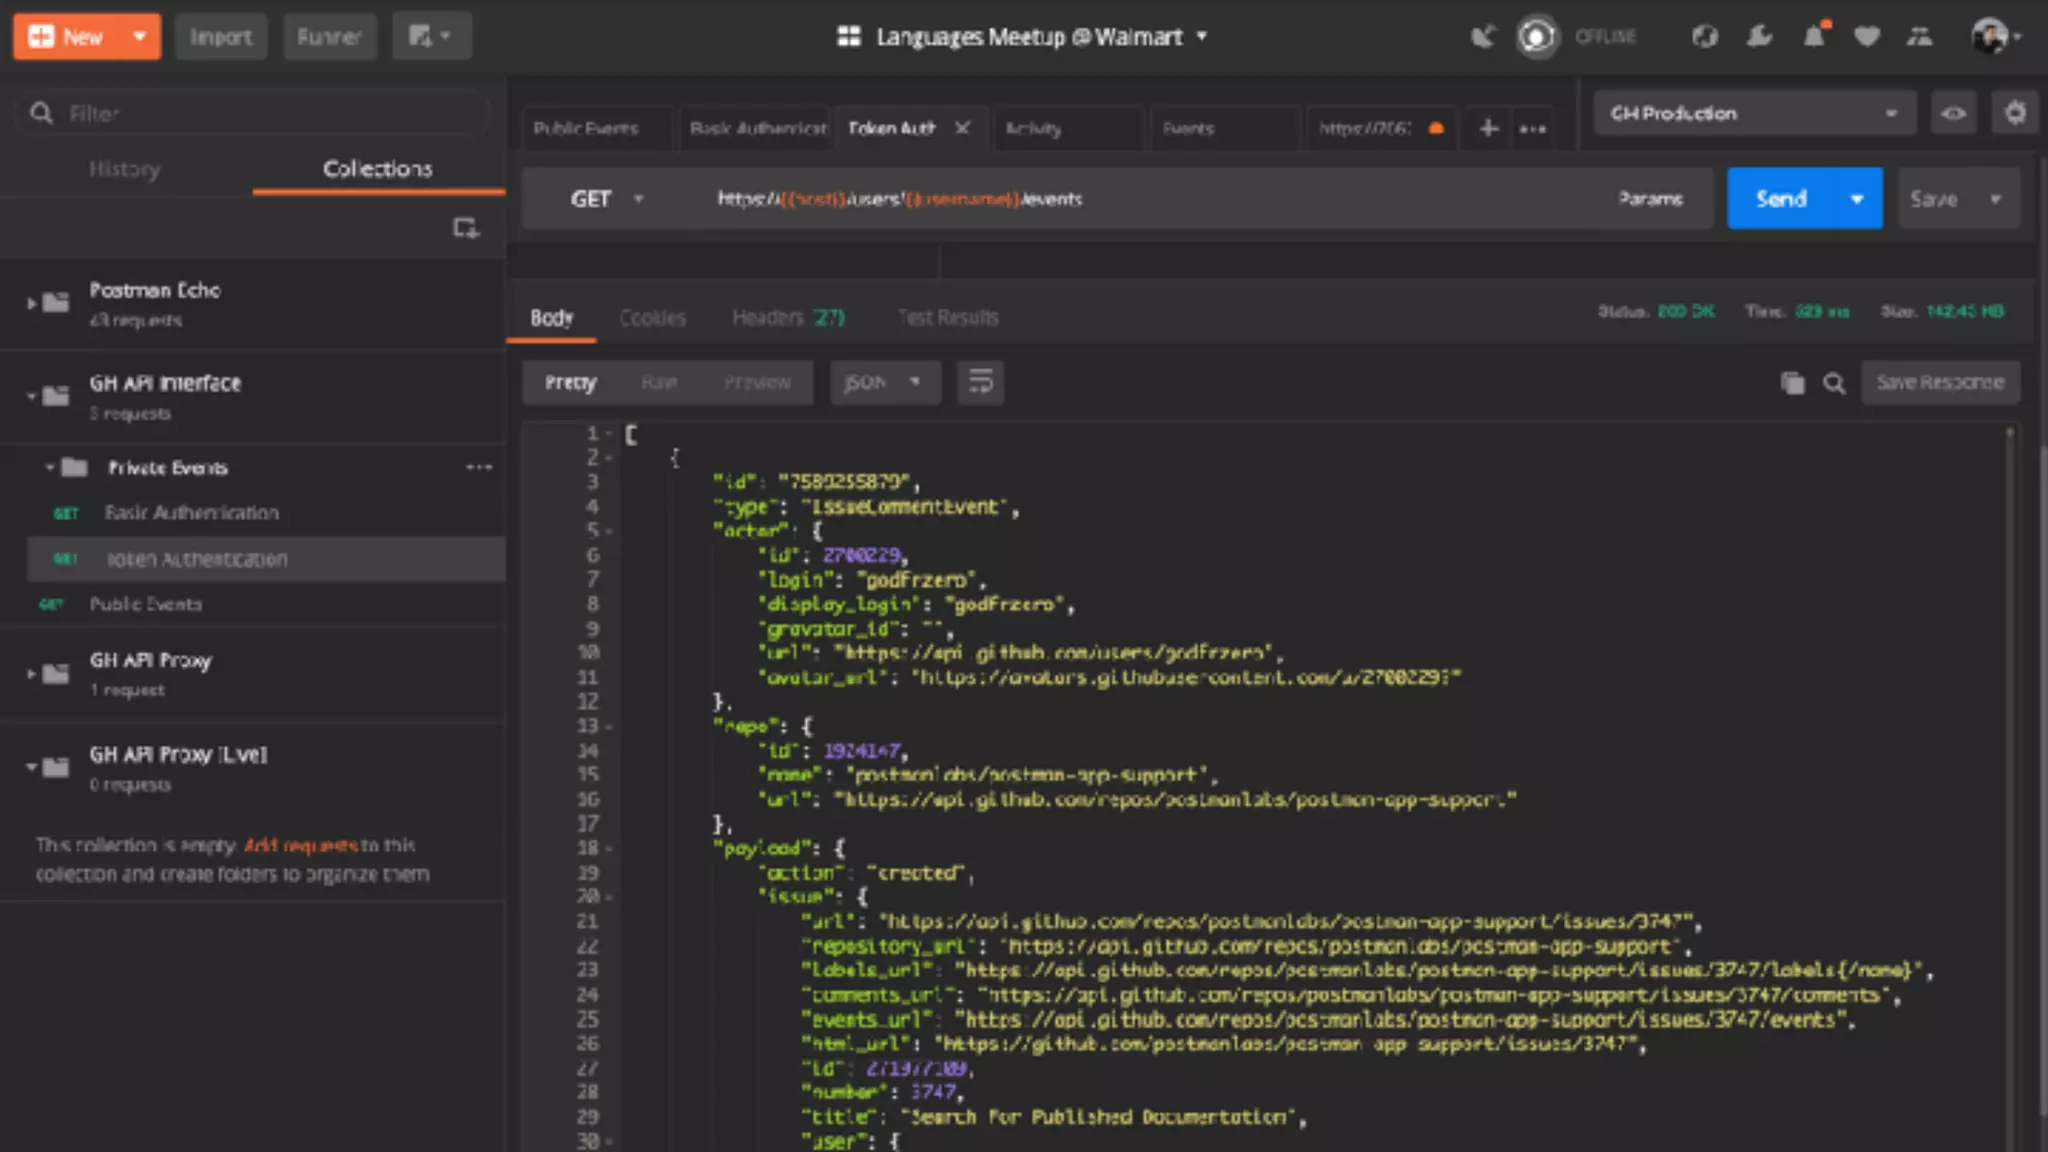This screenshot has height=1152, width=2048.
Task: Click the notifications bell icon
Action: (1814, 37)
